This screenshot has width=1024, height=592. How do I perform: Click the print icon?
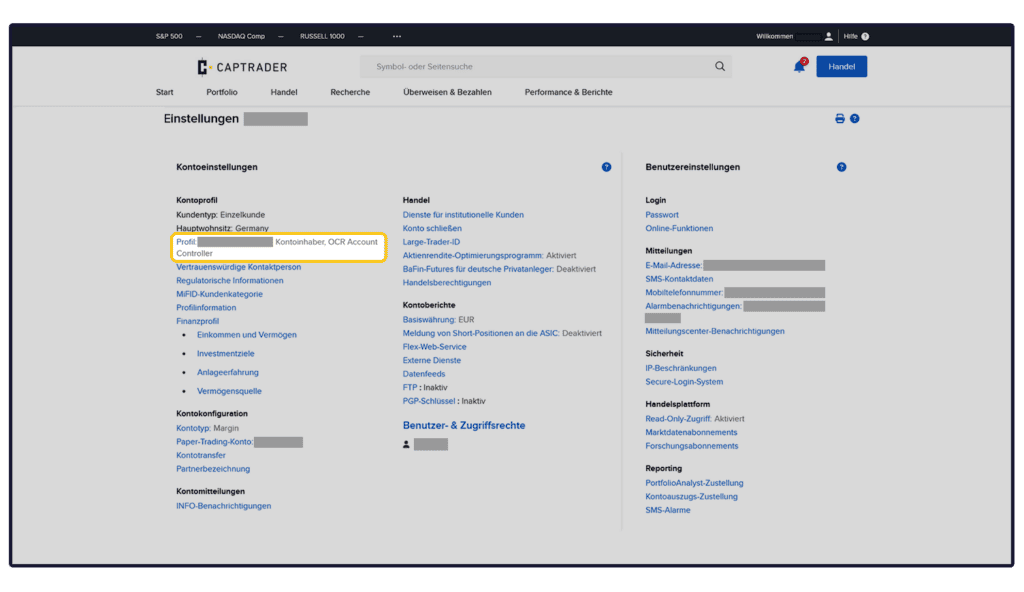tap(840, 118)
